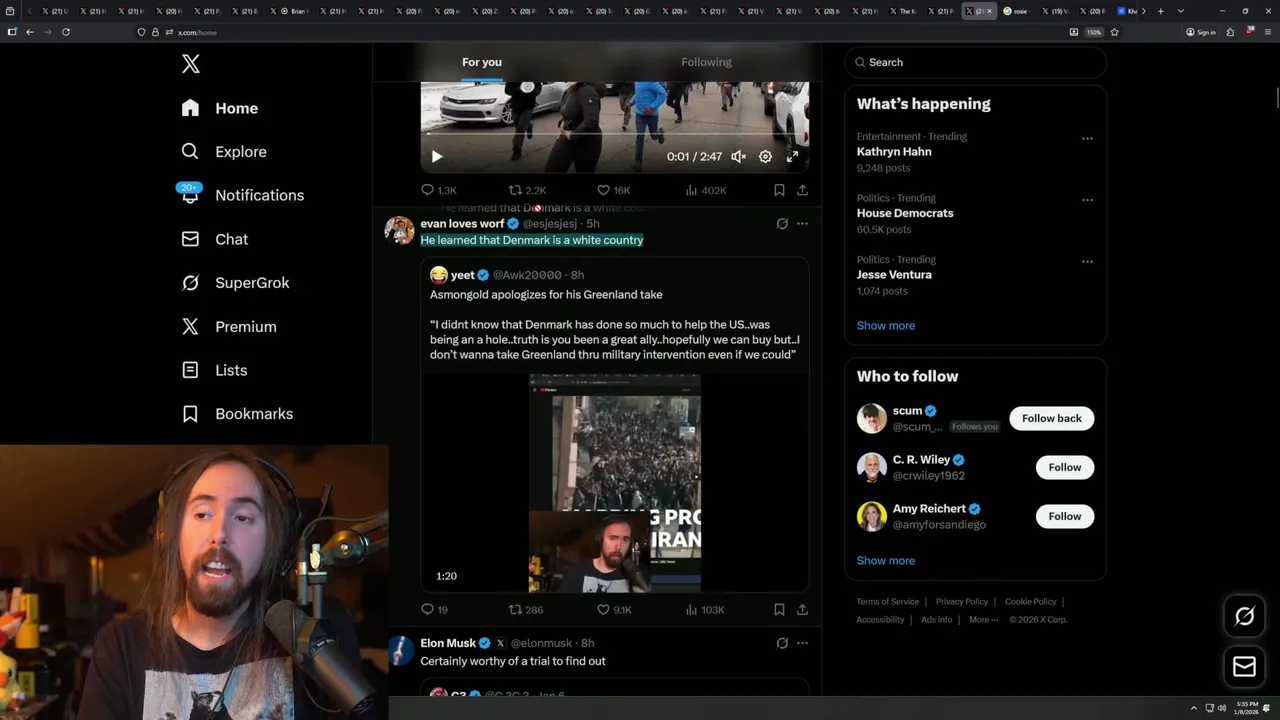Open video settings gear icon

(x=765, y=156)
